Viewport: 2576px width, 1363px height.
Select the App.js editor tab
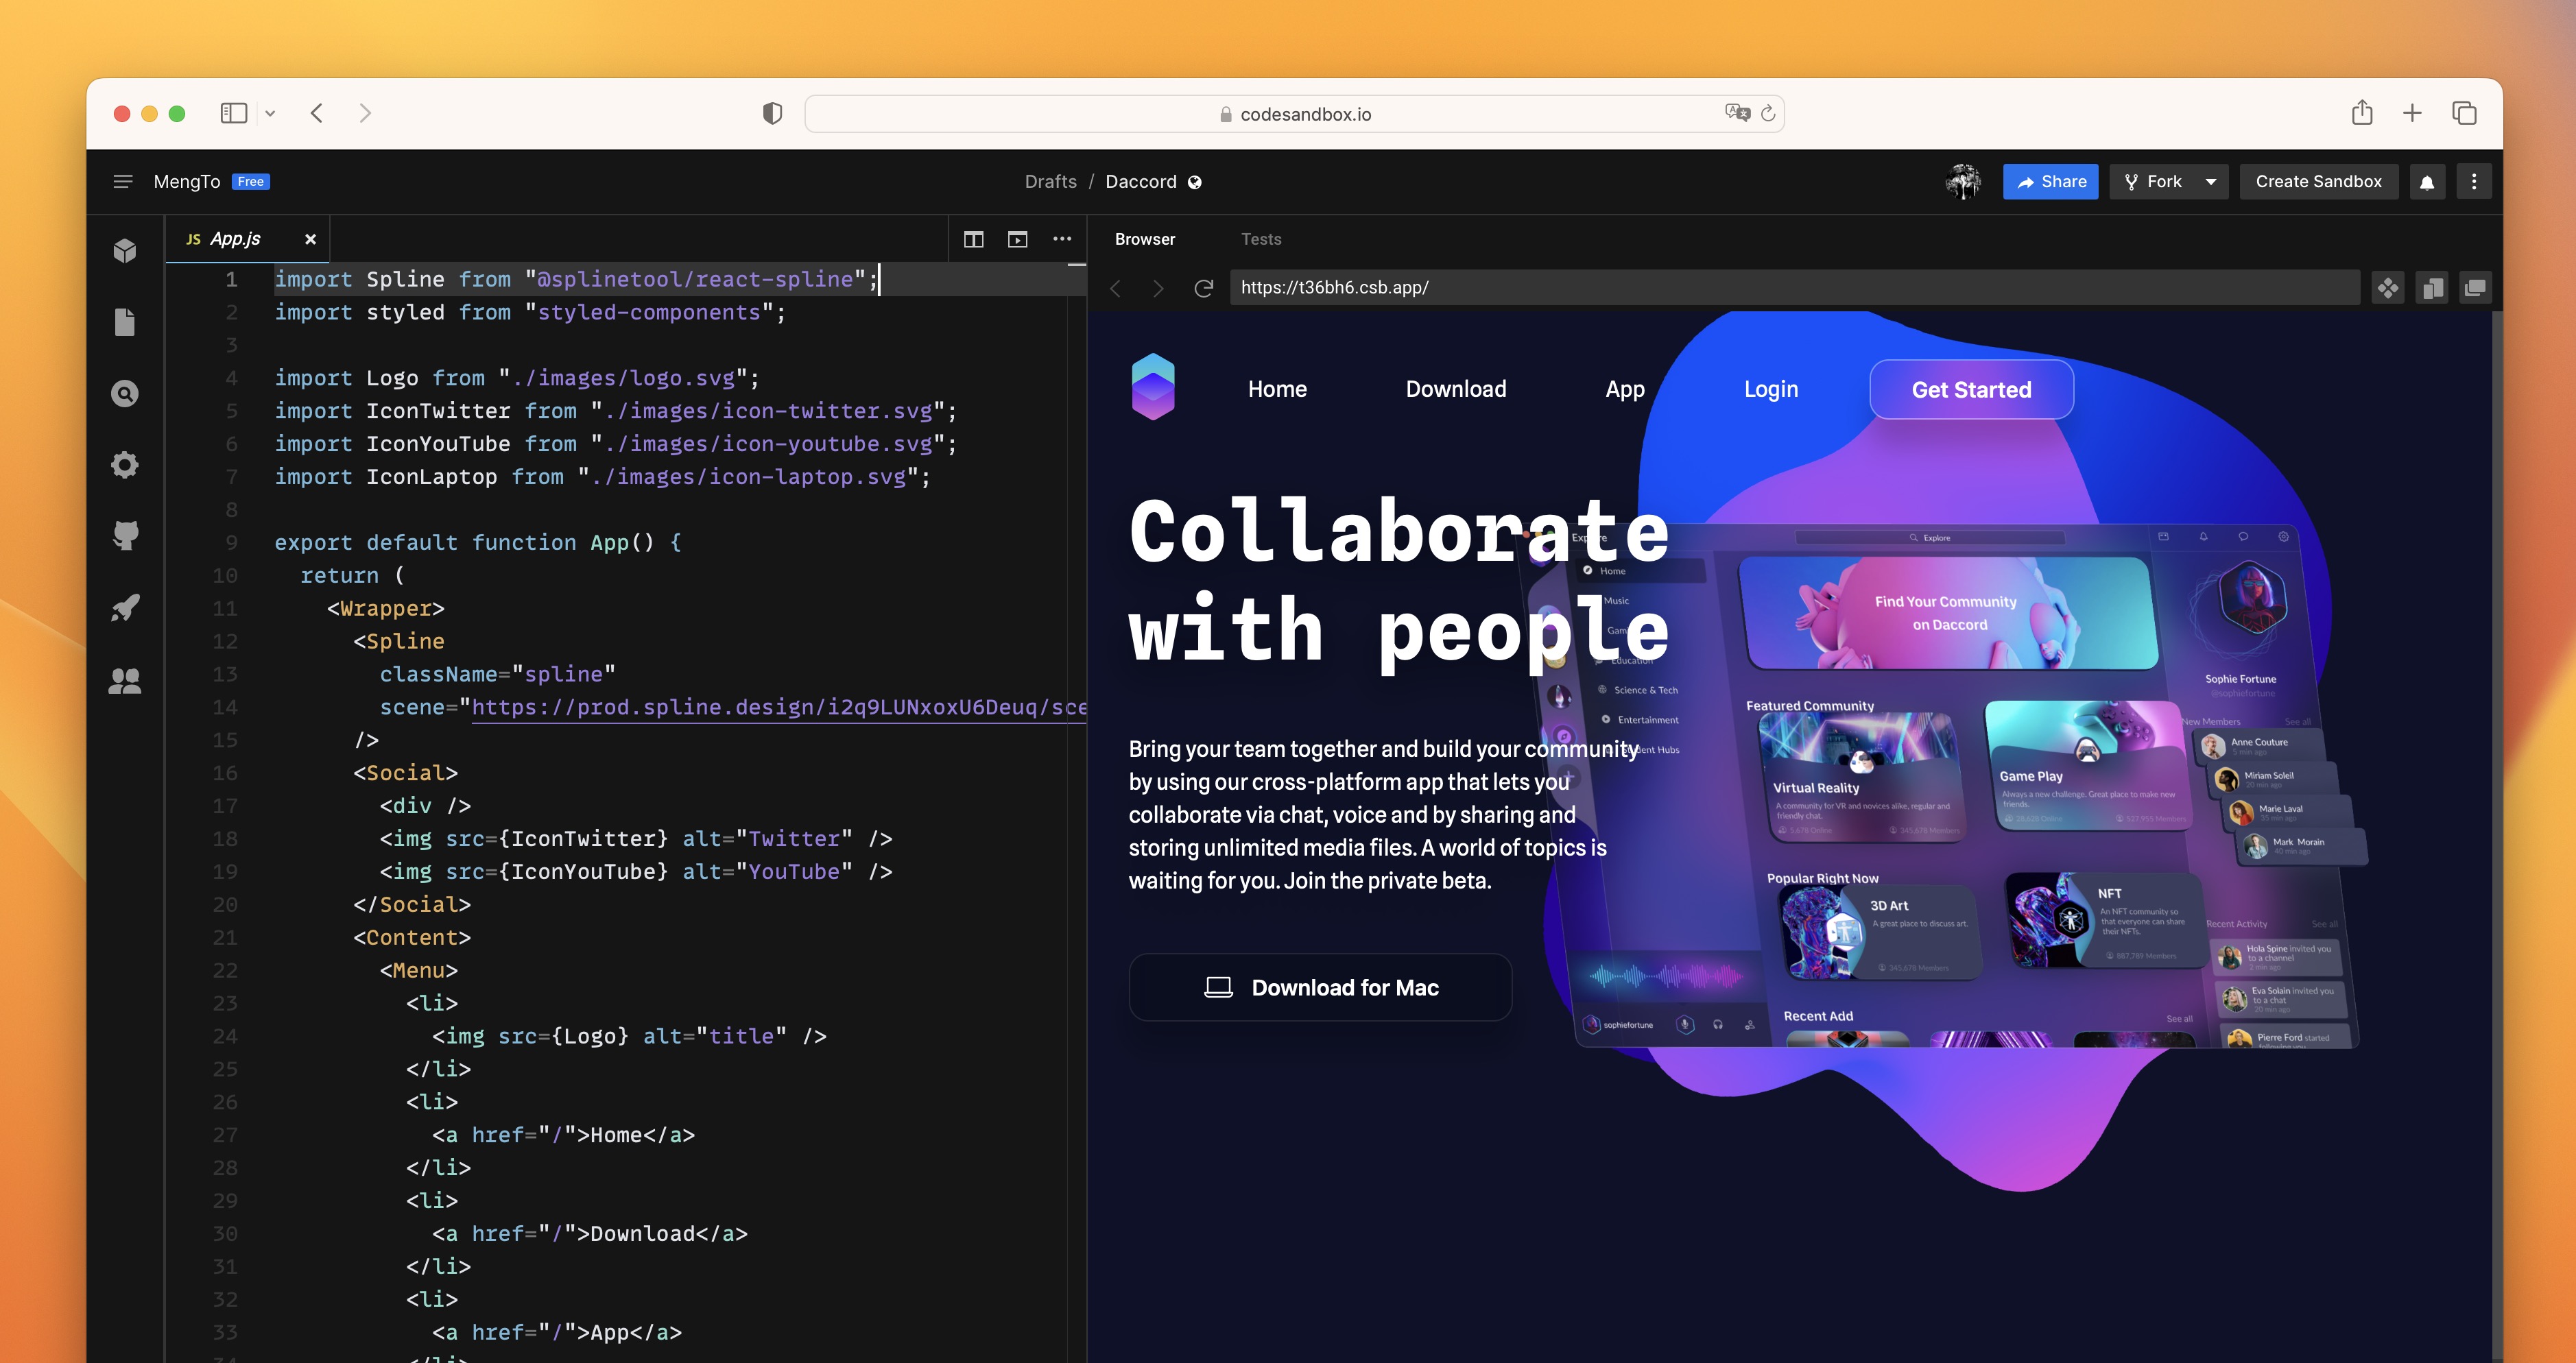(x=235, y=239)
